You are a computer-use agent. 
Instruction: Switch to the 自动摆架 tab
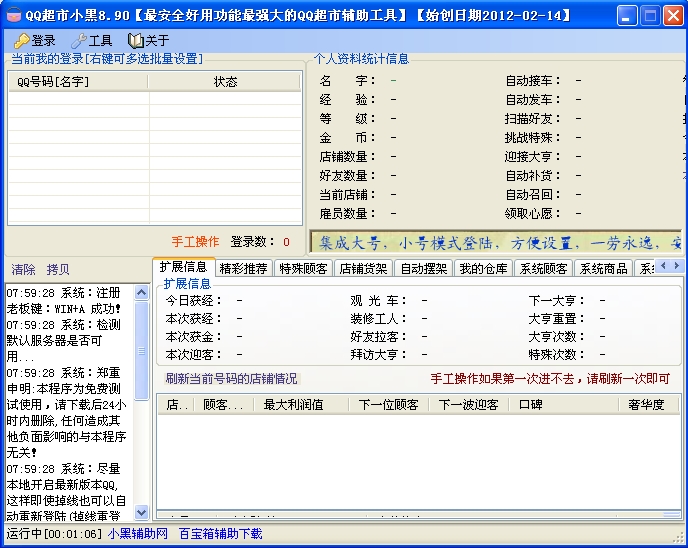423,269
